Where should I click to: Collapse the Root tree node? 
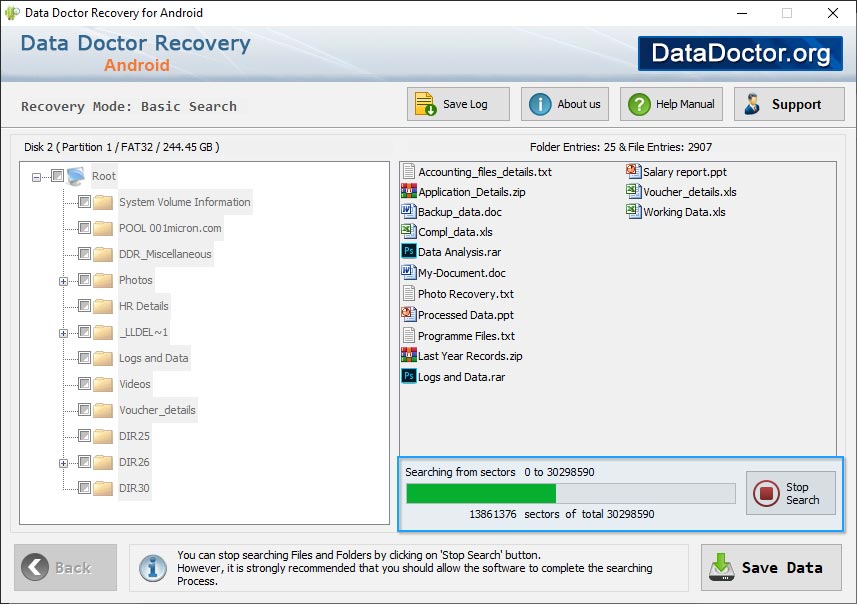36,177
